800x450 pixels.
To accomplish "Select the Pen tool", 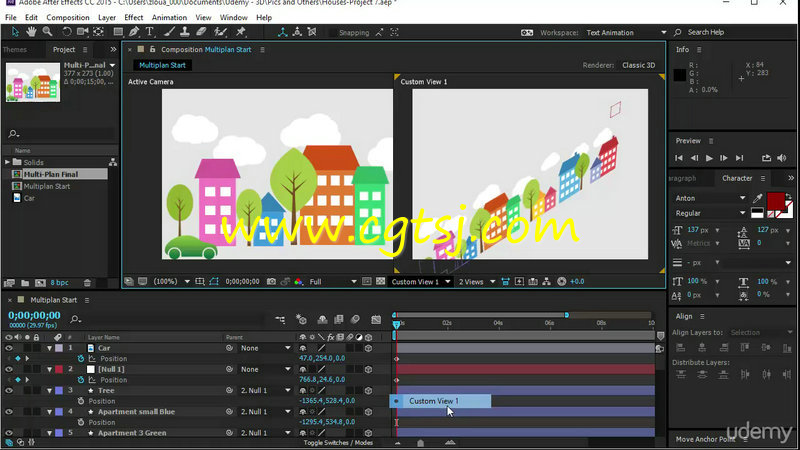I will (x=134, y=32).
